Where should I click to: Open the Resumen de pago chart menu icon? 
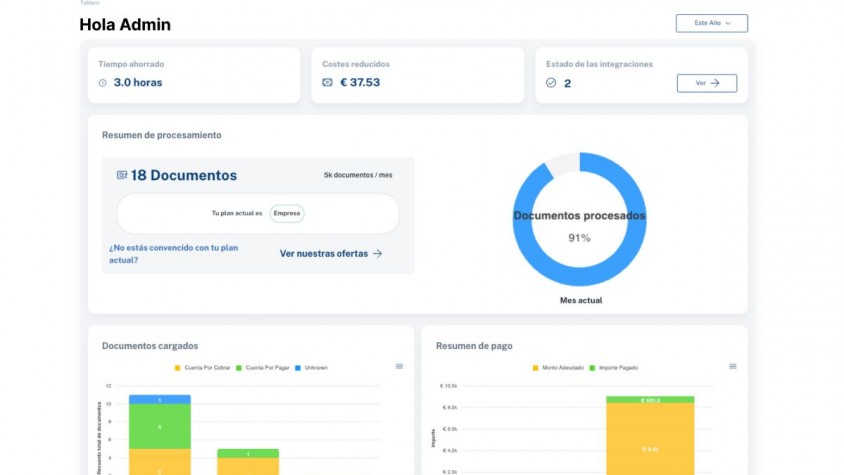pyautogui.click(x=733, y=366)
